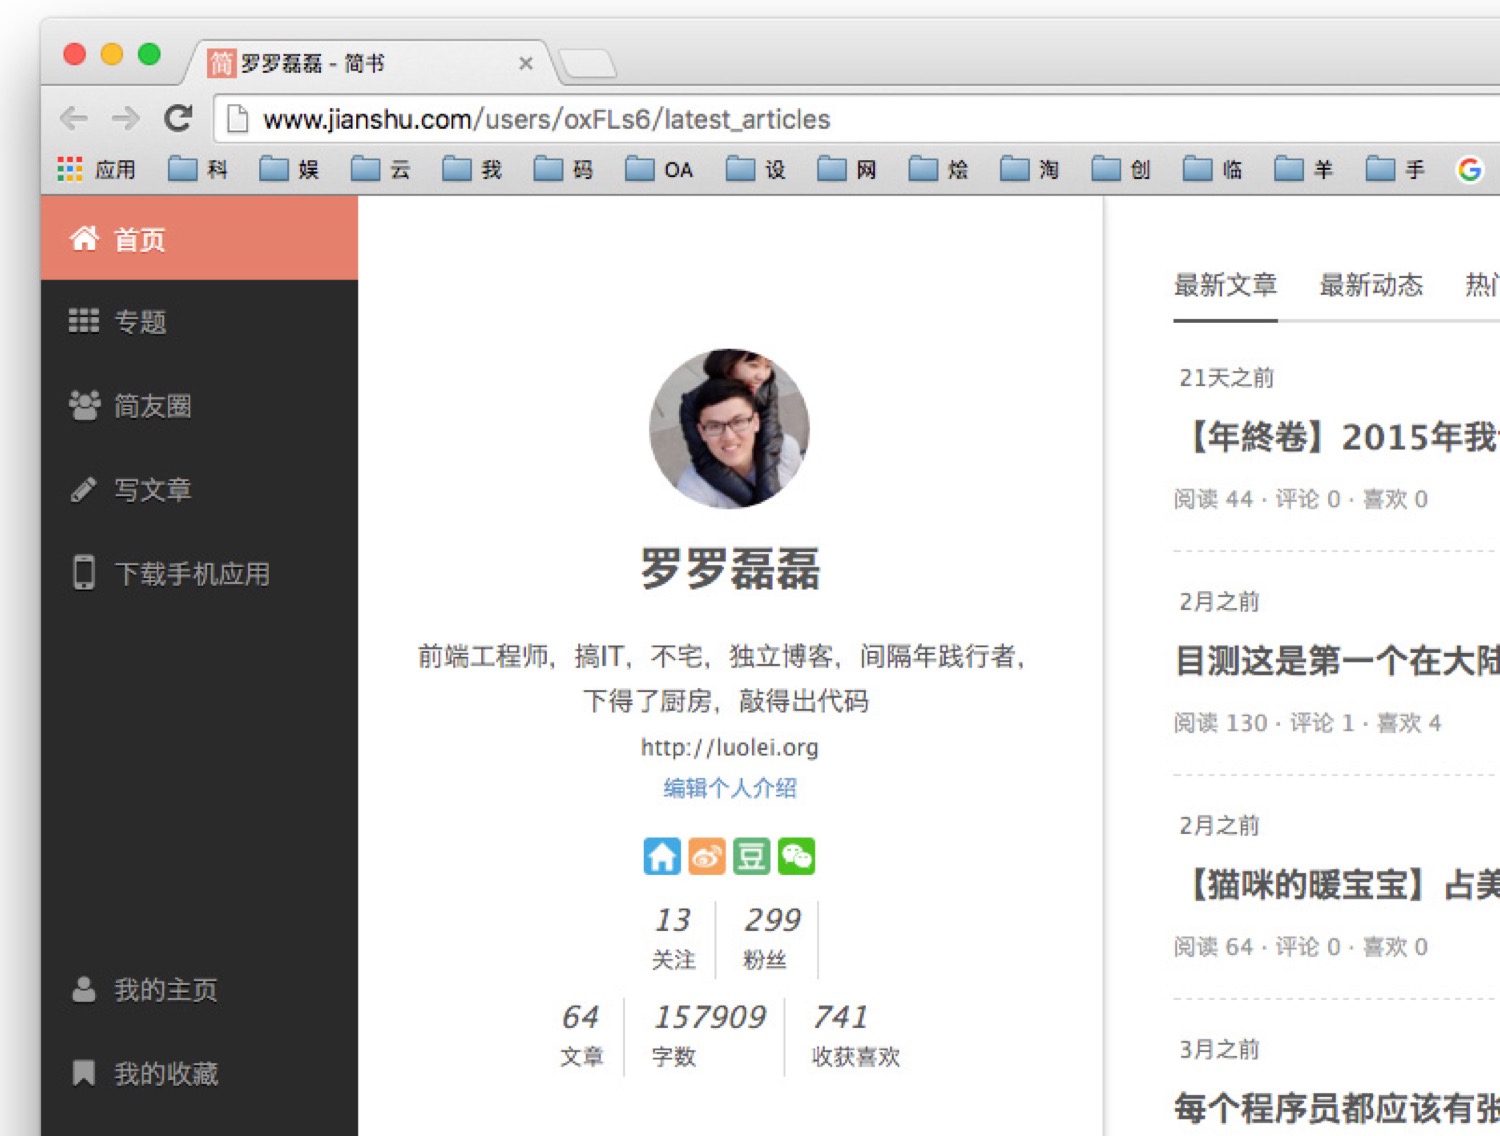Open the WeChat social icon
The width and height of the screenshot is (1500, 1136).
pyautogui.click(x=796, y=857)
